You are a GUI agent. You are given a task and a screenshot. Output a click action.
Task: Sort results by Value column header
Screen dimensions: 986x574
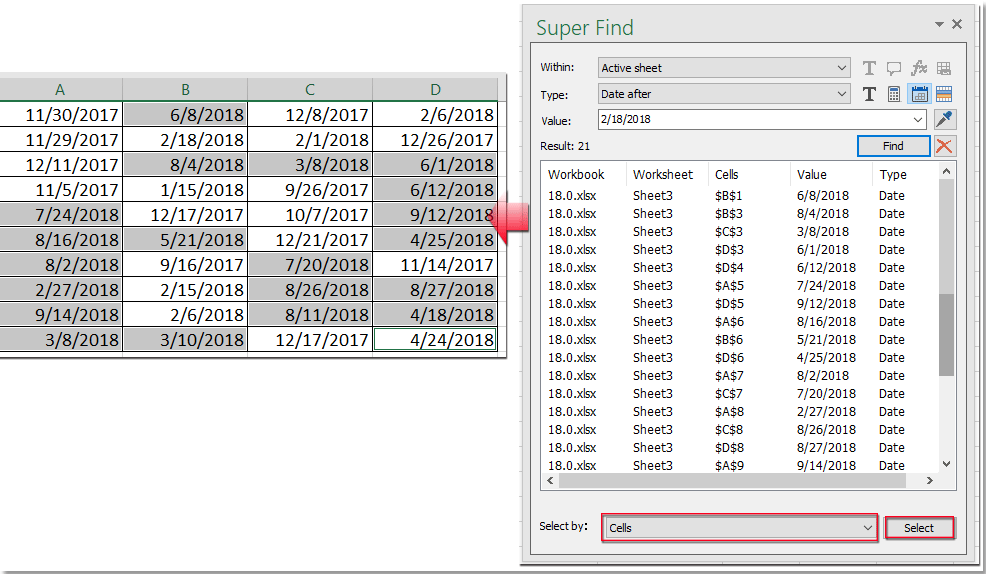(812, 175)
